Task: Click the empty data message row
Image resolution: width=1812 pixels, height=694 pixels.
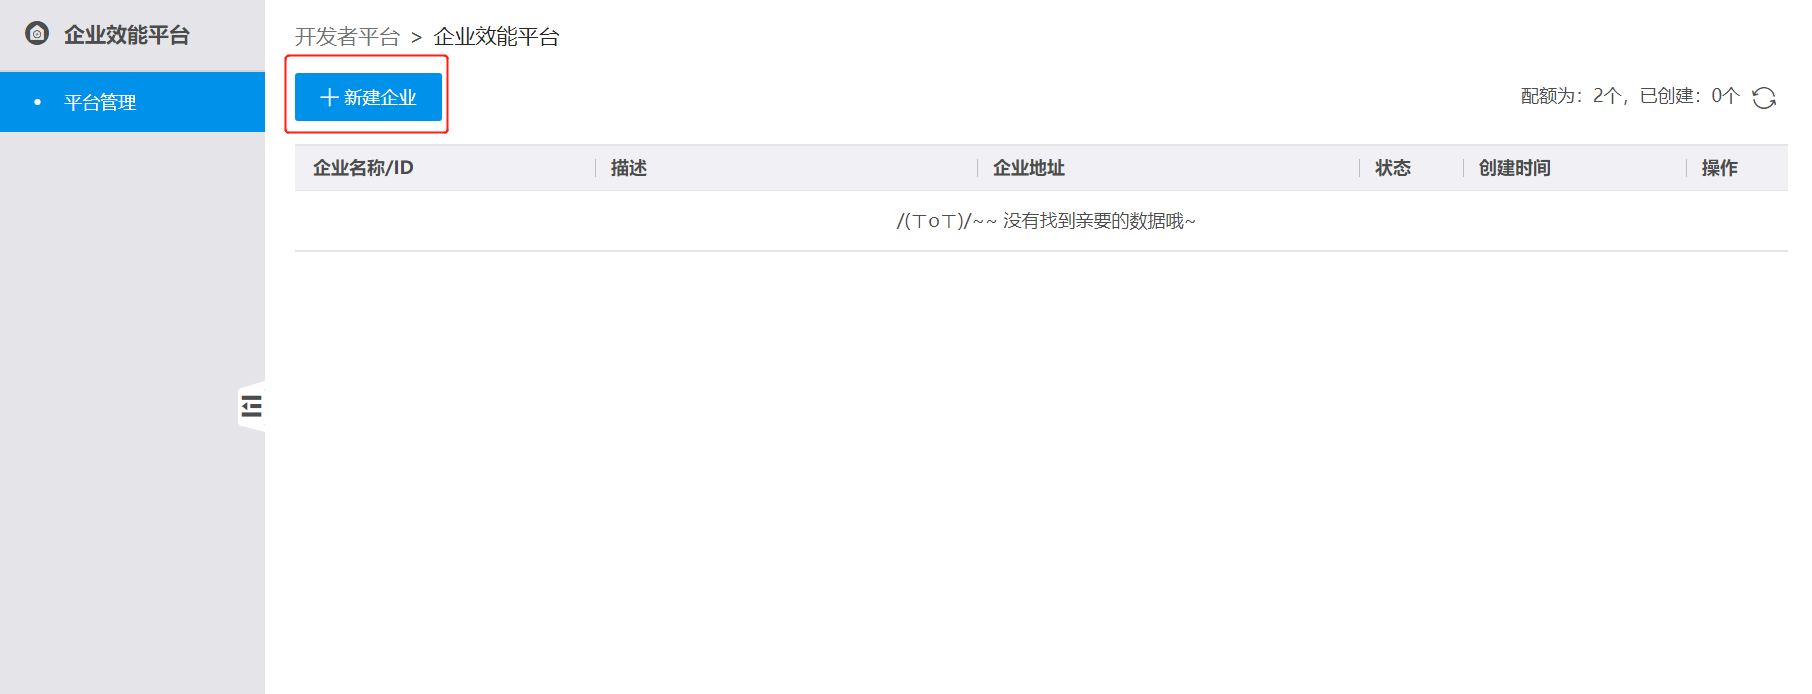Action: [x=1041, y=221]
